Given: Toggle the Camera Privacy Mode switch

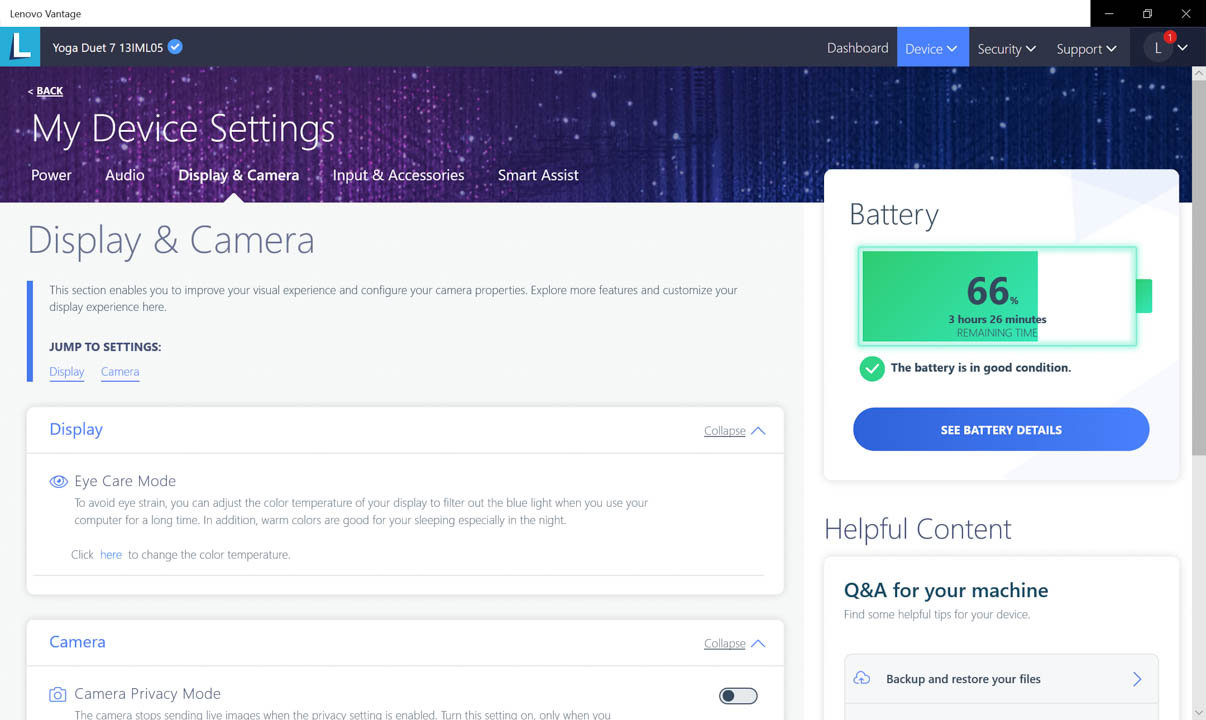Looking at the screenshot, I should coord(738,696).
